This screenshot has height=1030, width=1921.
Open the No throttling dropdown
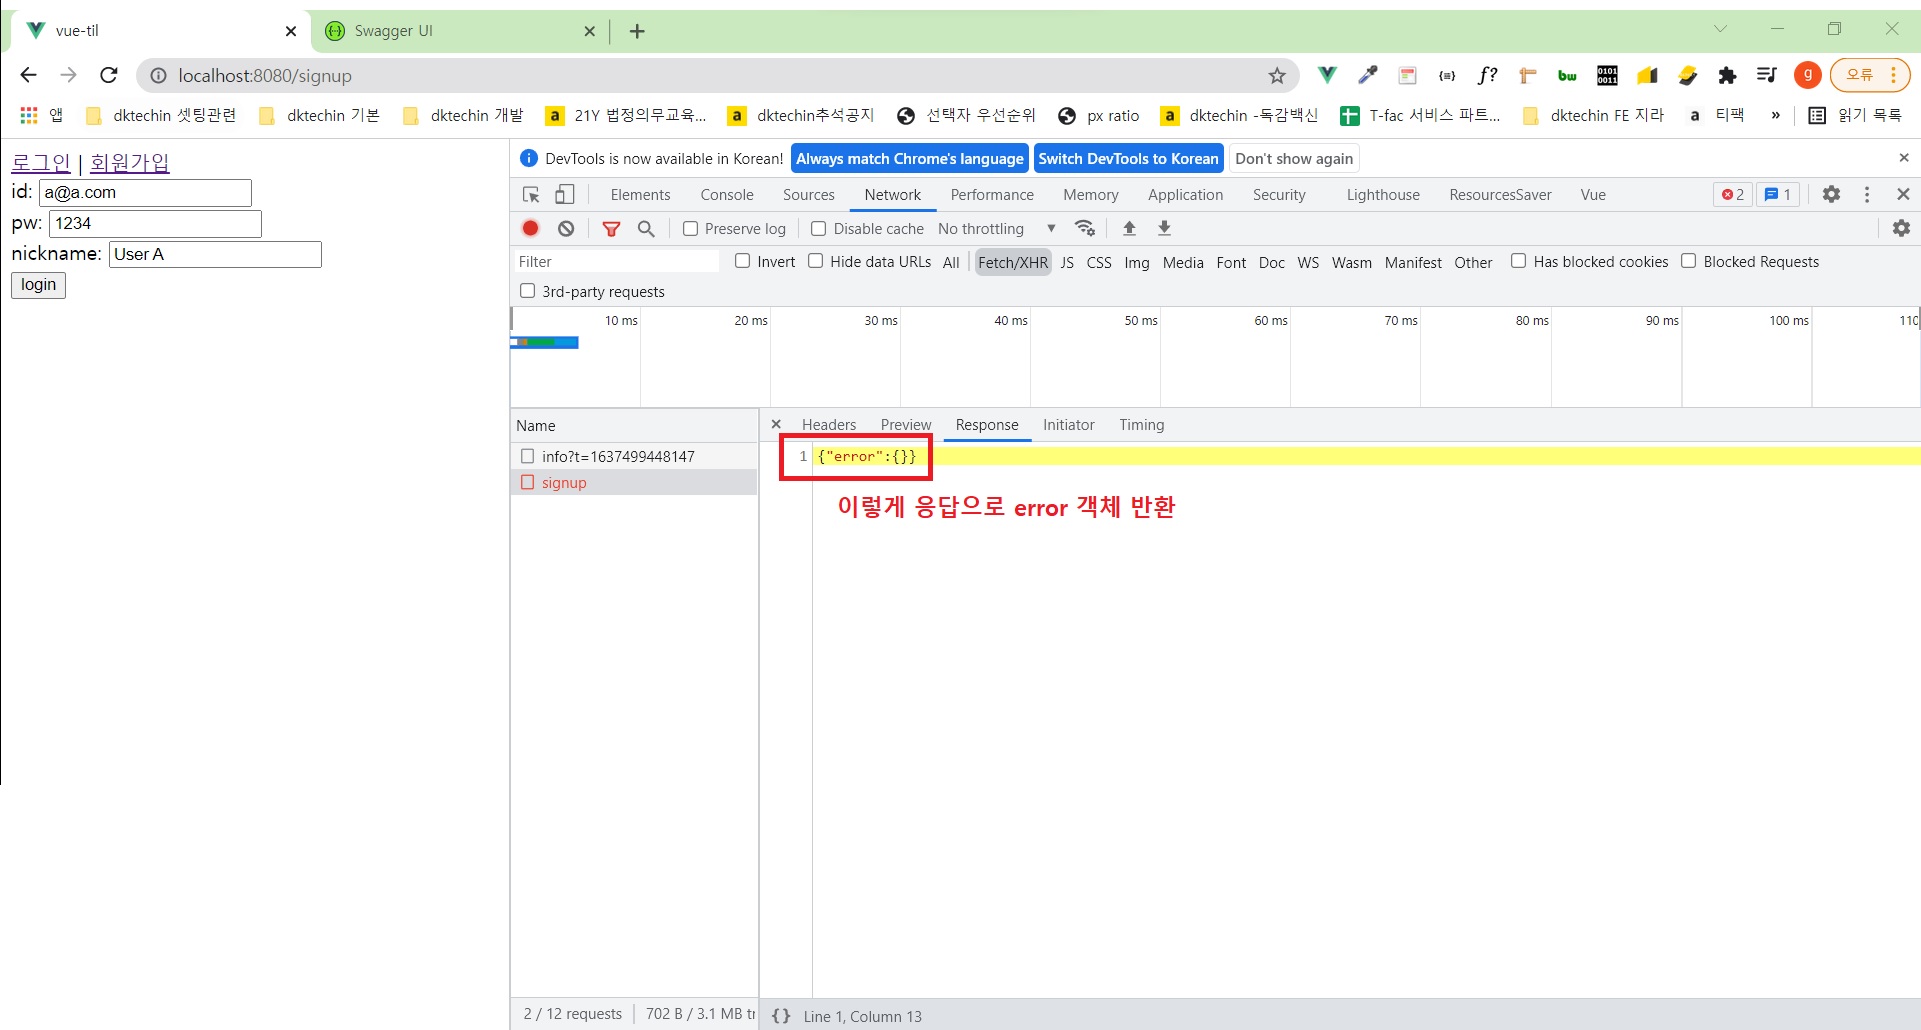pos(996,229)
